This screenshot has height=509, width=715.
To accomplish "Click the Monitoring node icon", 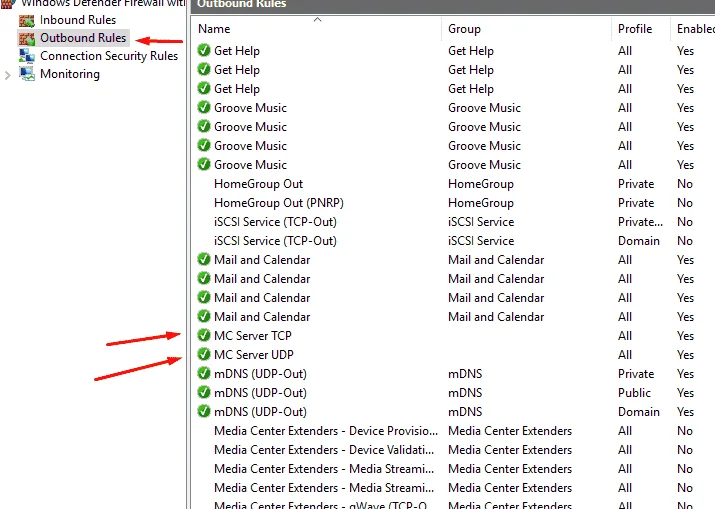I will (x=26, y=74).
